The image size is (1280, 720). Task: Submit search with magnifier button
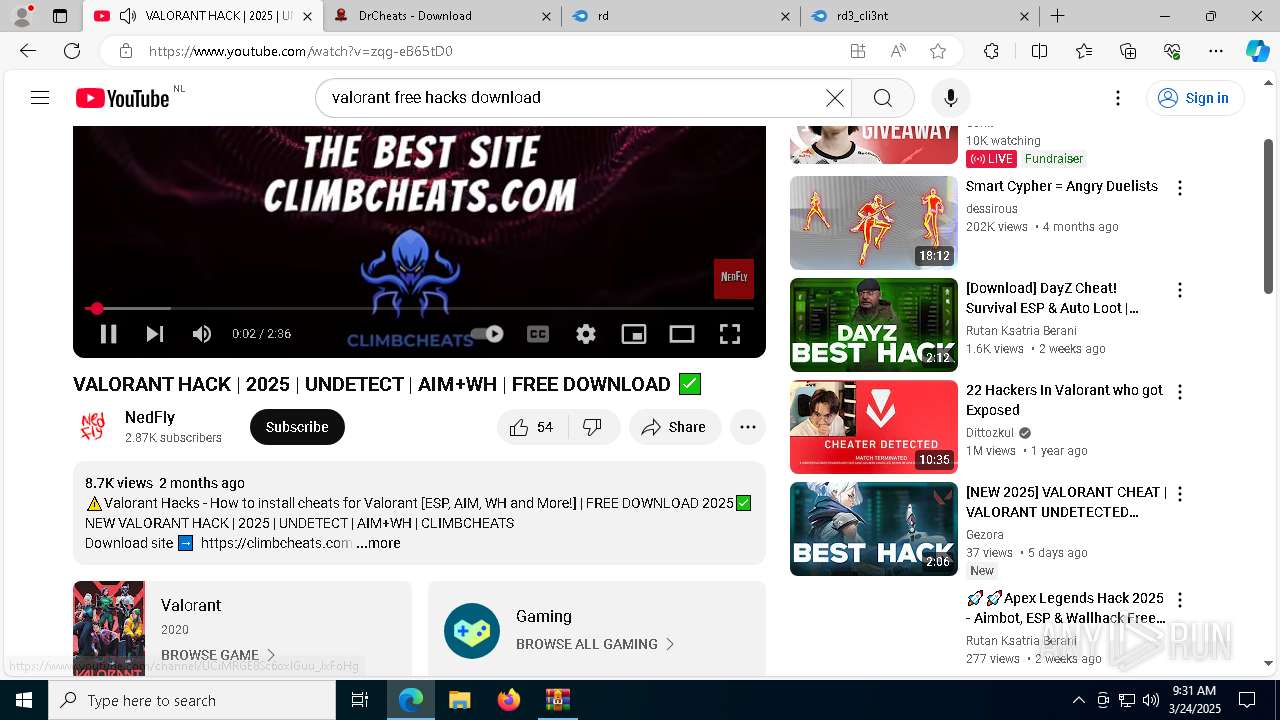point(882,98)
